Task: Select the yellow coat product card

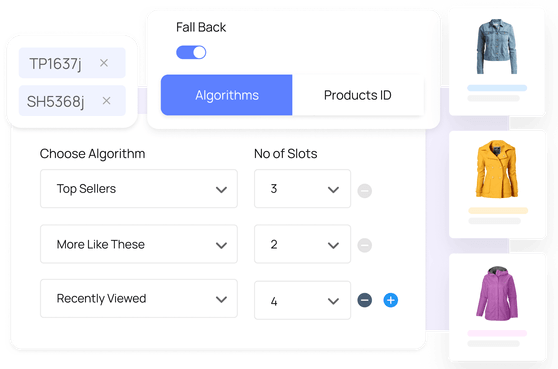Action: (498, 185)
